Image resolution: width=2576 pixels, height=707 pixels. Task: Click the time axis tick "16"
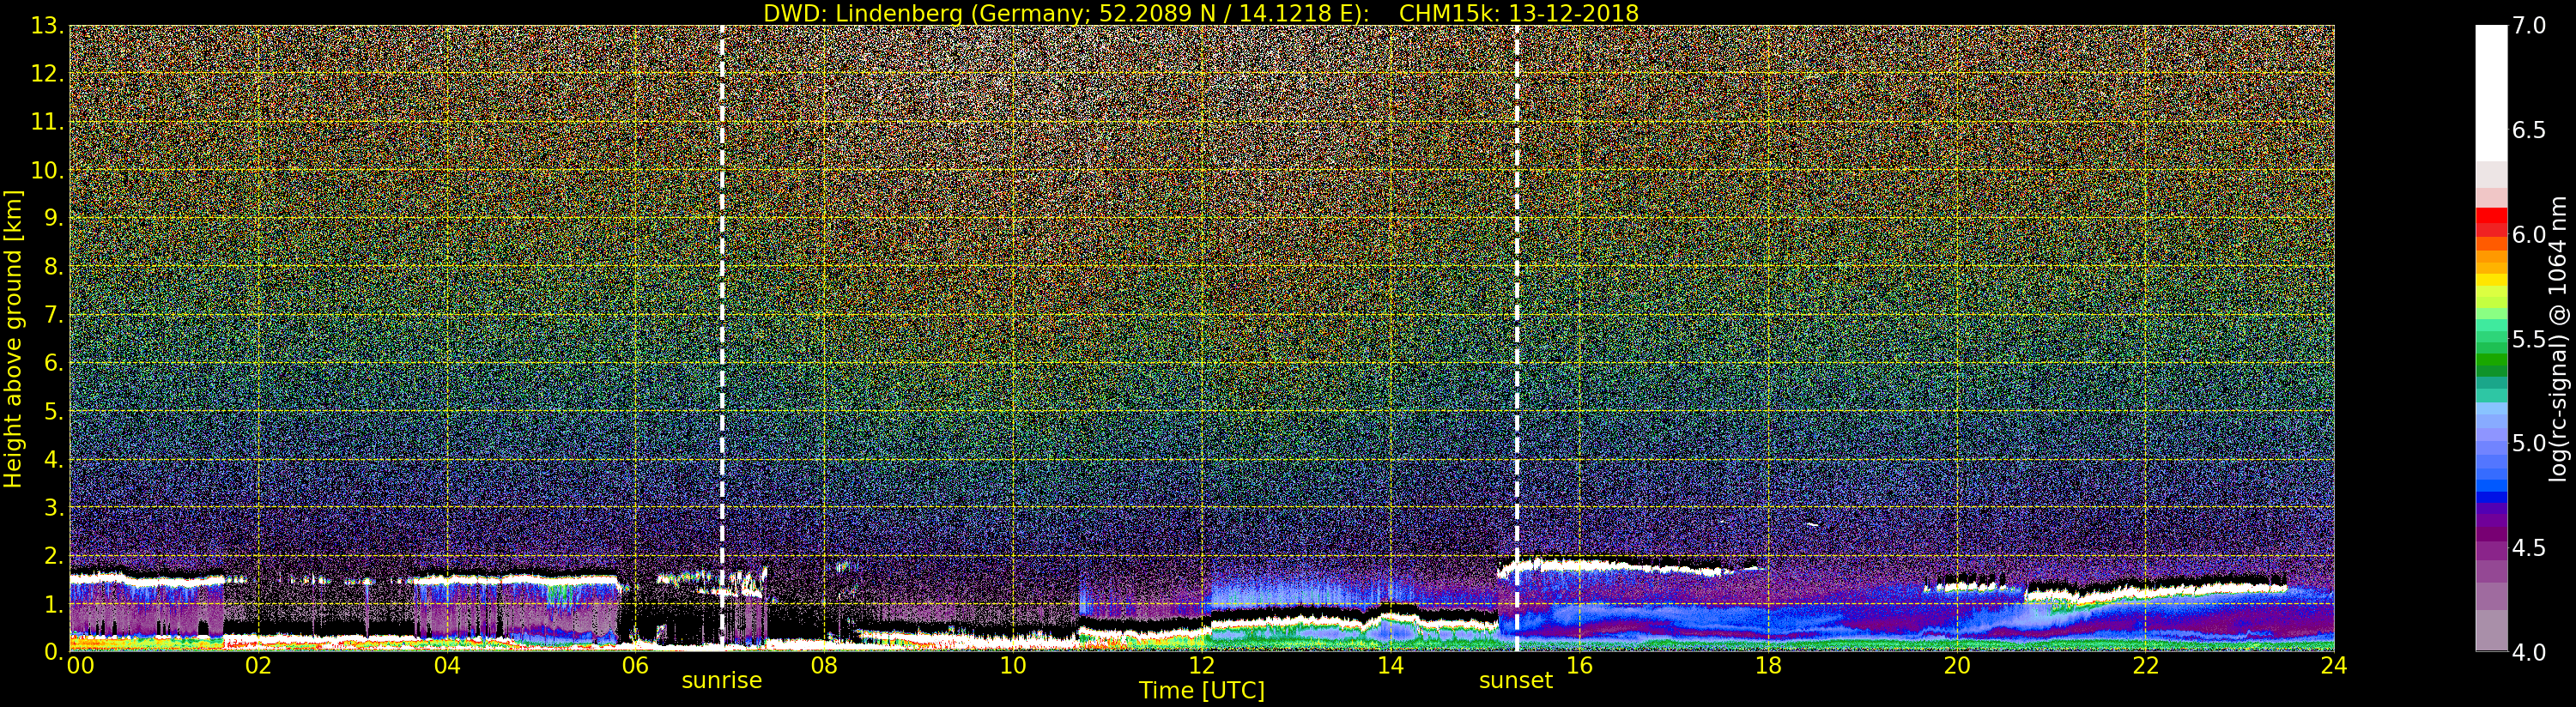point(1579,666)
